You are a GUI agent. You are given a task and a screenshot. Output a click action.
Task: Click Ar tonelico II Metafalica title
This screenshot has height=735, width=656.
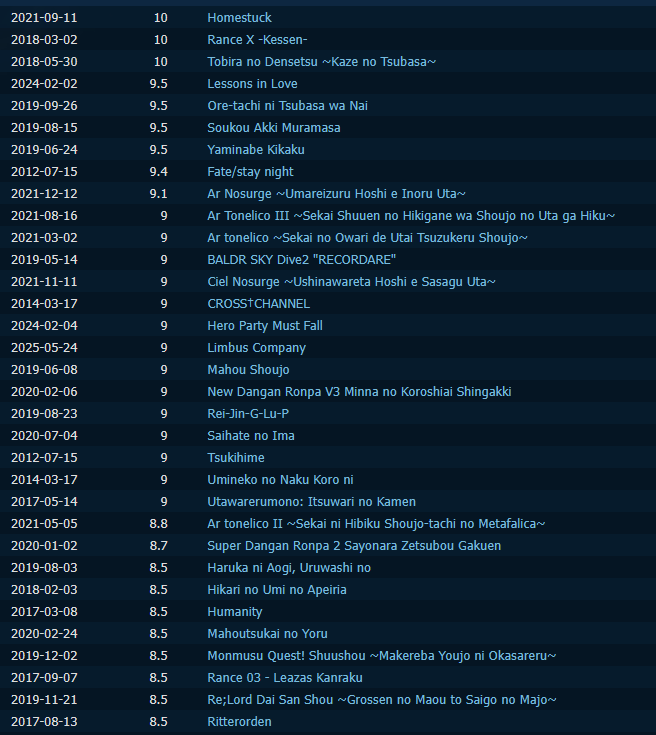377,525
